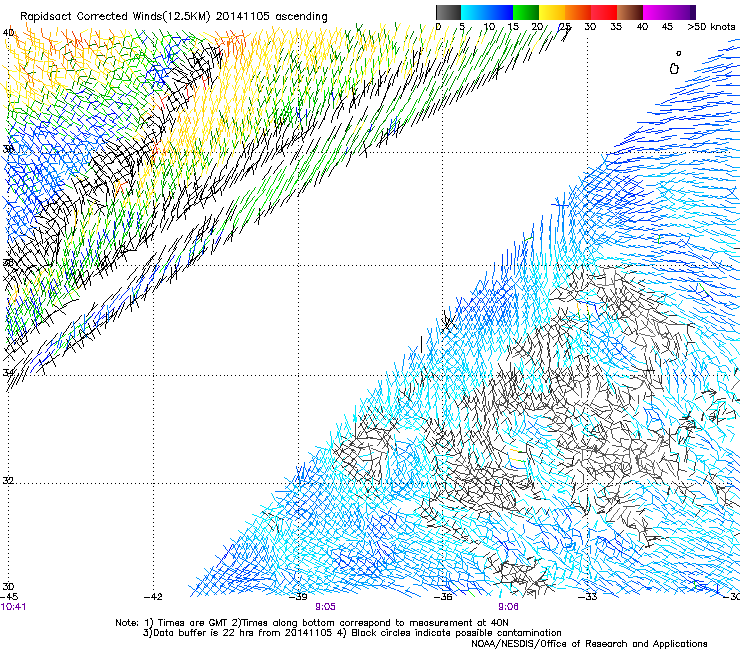This screenshot has height=650, width=740.
Task: Click the "35" label under the color bar
Action: [x=616, y=26]
